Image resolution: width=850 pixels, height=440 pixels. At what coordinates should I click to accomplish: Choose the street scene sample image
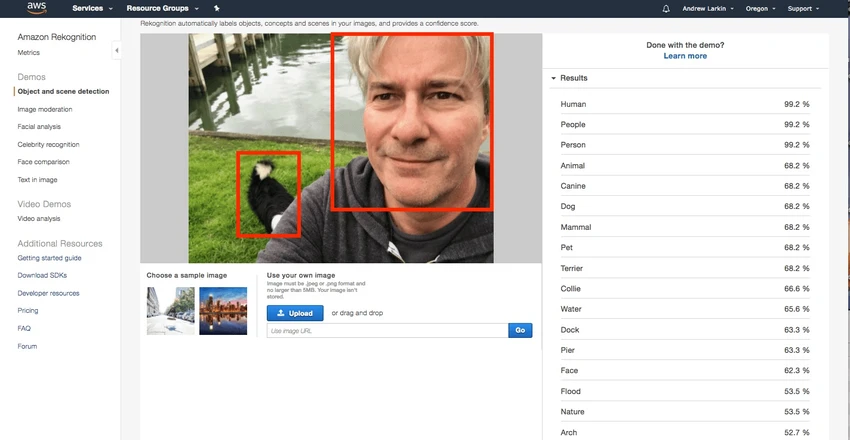pyautogui.click(x=171, y=311)
